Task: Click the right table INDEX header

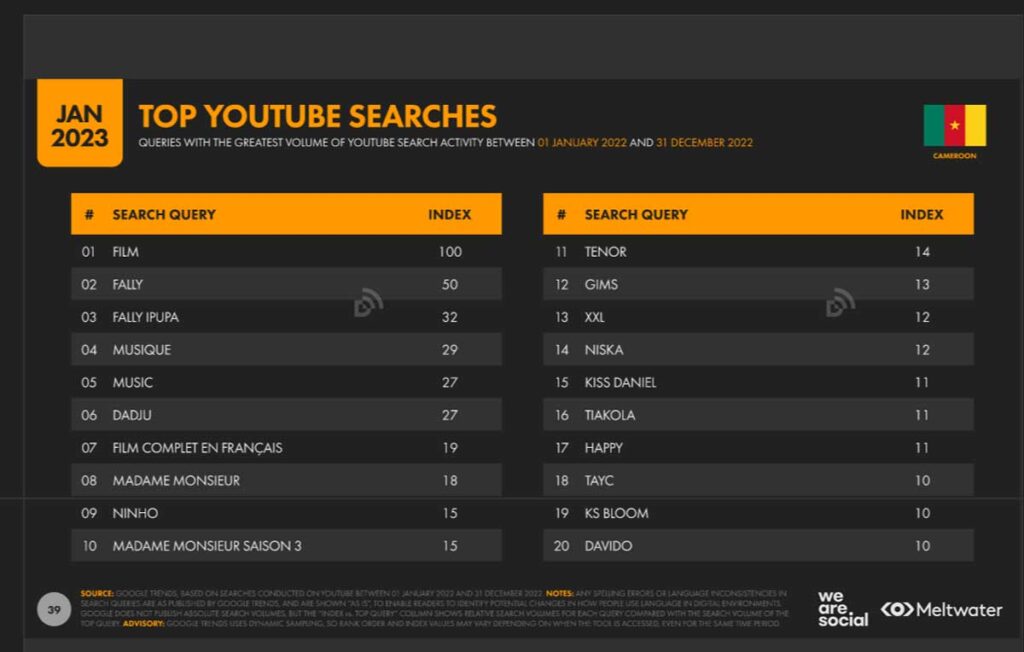Action: pyautogui.click(x=921, y=214)
